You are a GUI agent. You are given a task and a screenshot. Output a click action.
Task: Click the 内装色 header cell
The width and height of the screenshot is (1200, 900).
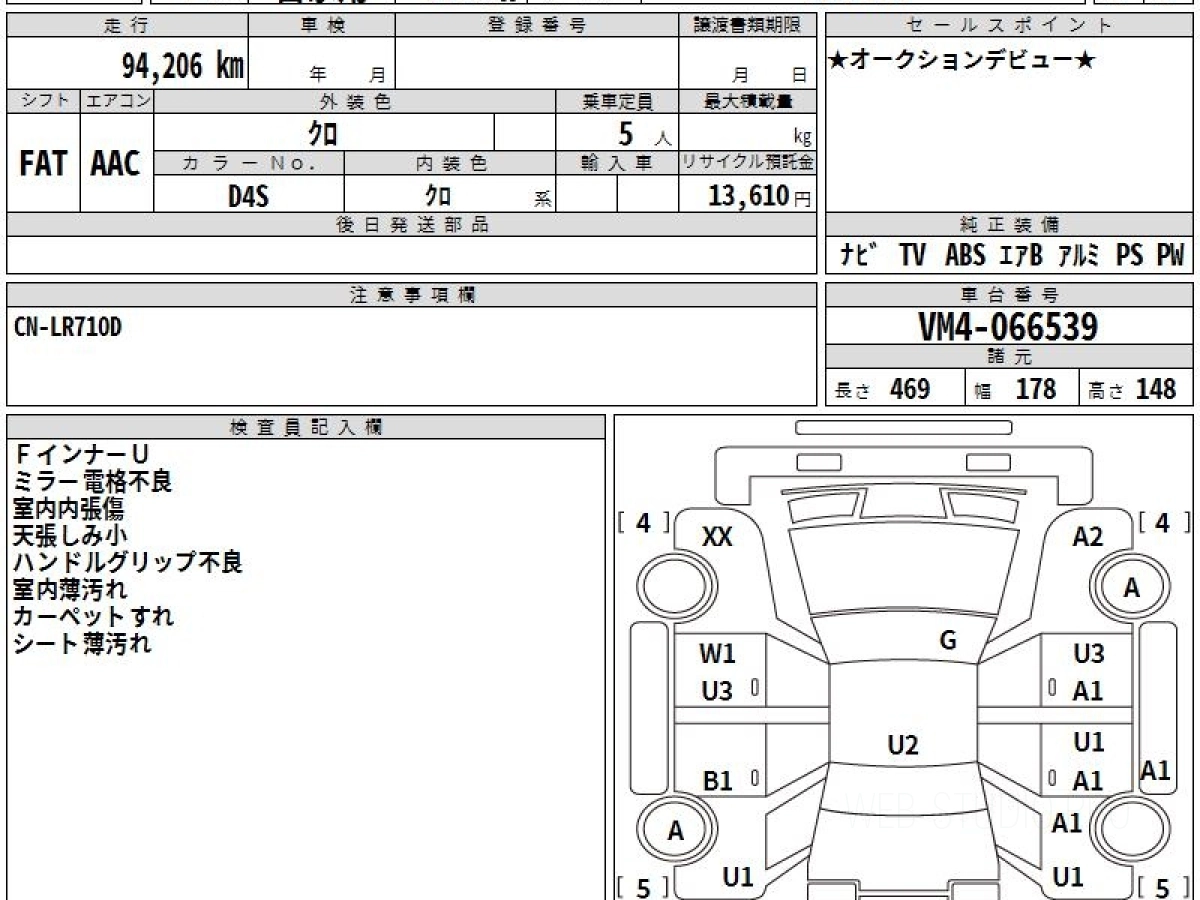click(x=450, y=163)
